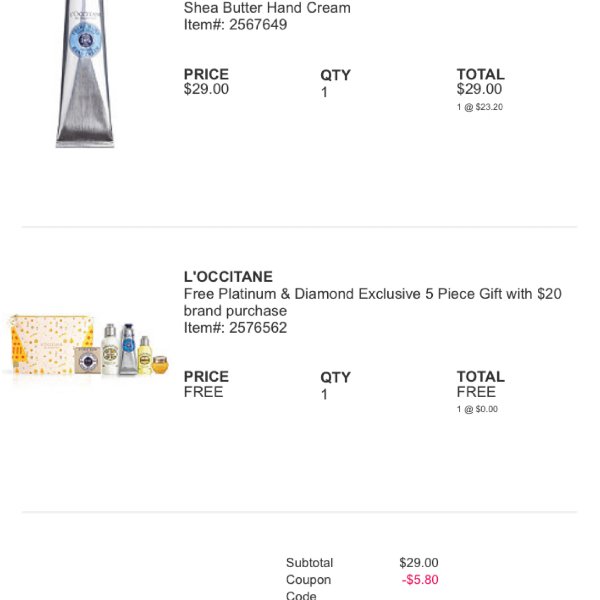
Task: Click the FREE price of the gift
Action: [x=203, y=392]
